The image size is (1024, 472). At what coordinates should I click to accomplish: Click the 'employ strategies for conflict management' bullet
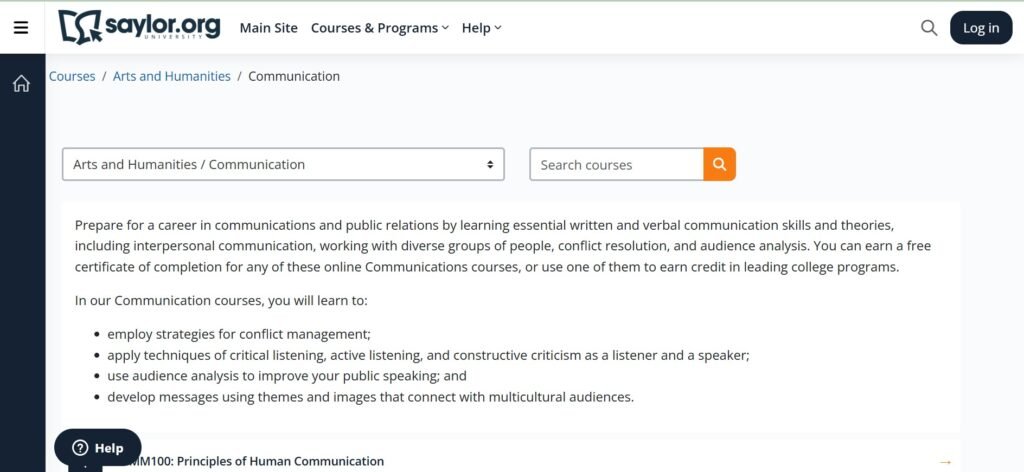pos(239,334)
